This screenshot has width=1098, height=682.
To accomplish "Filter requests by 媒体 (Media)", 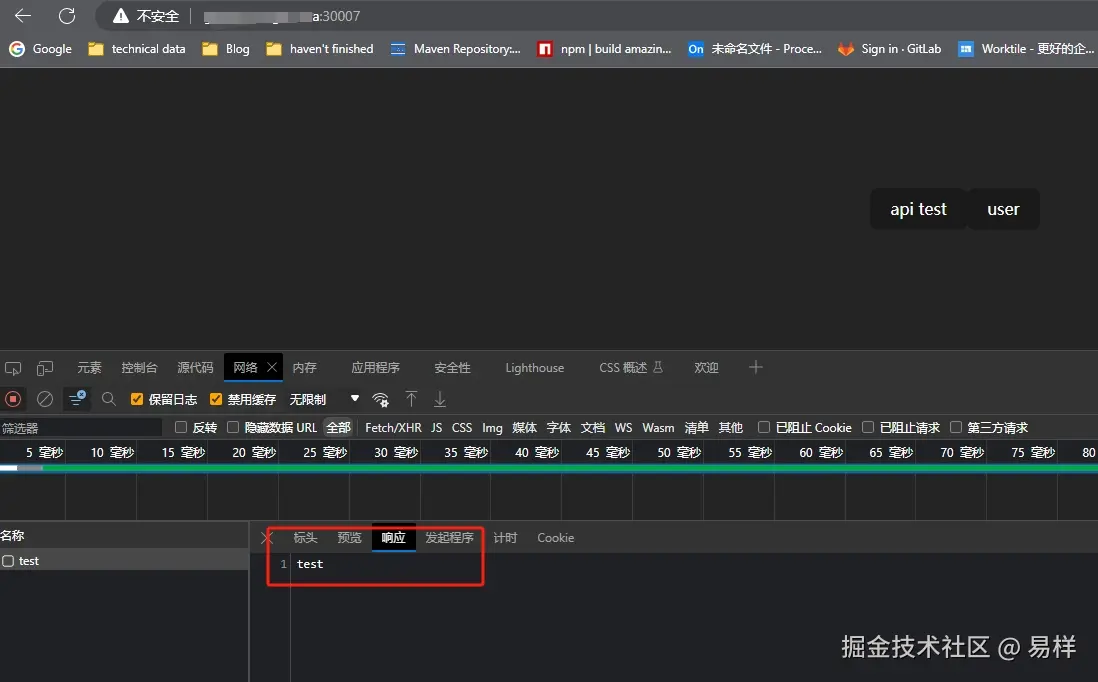I will coord(524,428).
